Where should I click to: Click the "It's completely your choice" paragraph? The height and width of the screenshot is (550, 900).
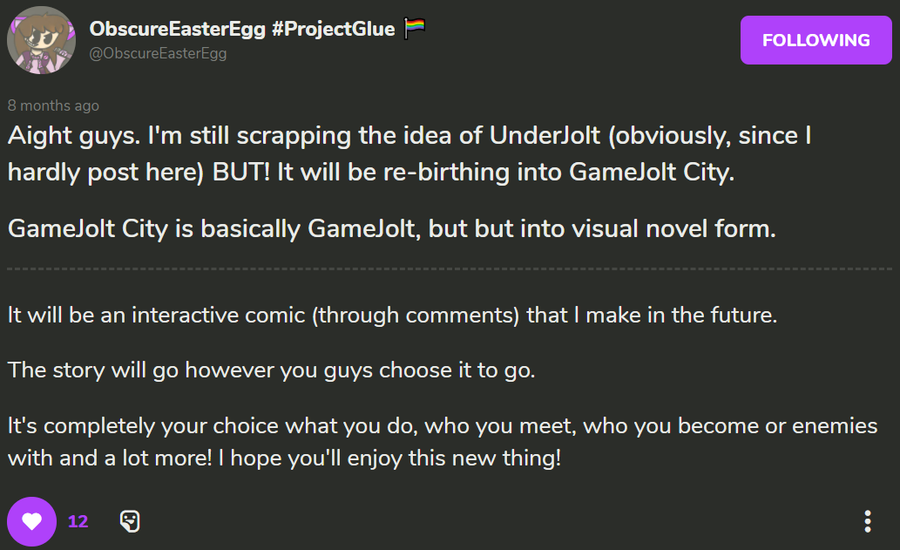(443, 442)
